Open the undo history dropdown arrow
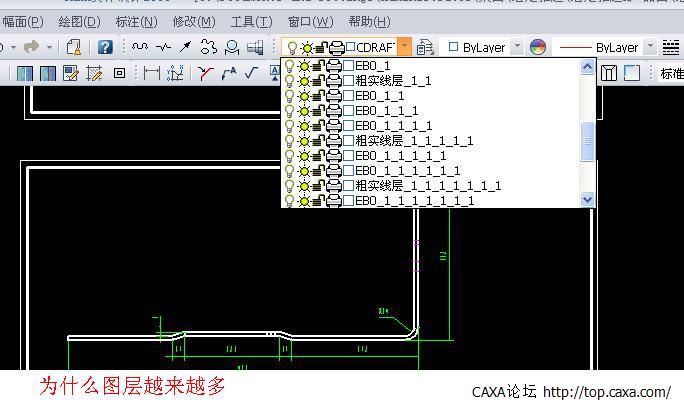The height and width of the screenshot is (406, 684). coord(14,47)
